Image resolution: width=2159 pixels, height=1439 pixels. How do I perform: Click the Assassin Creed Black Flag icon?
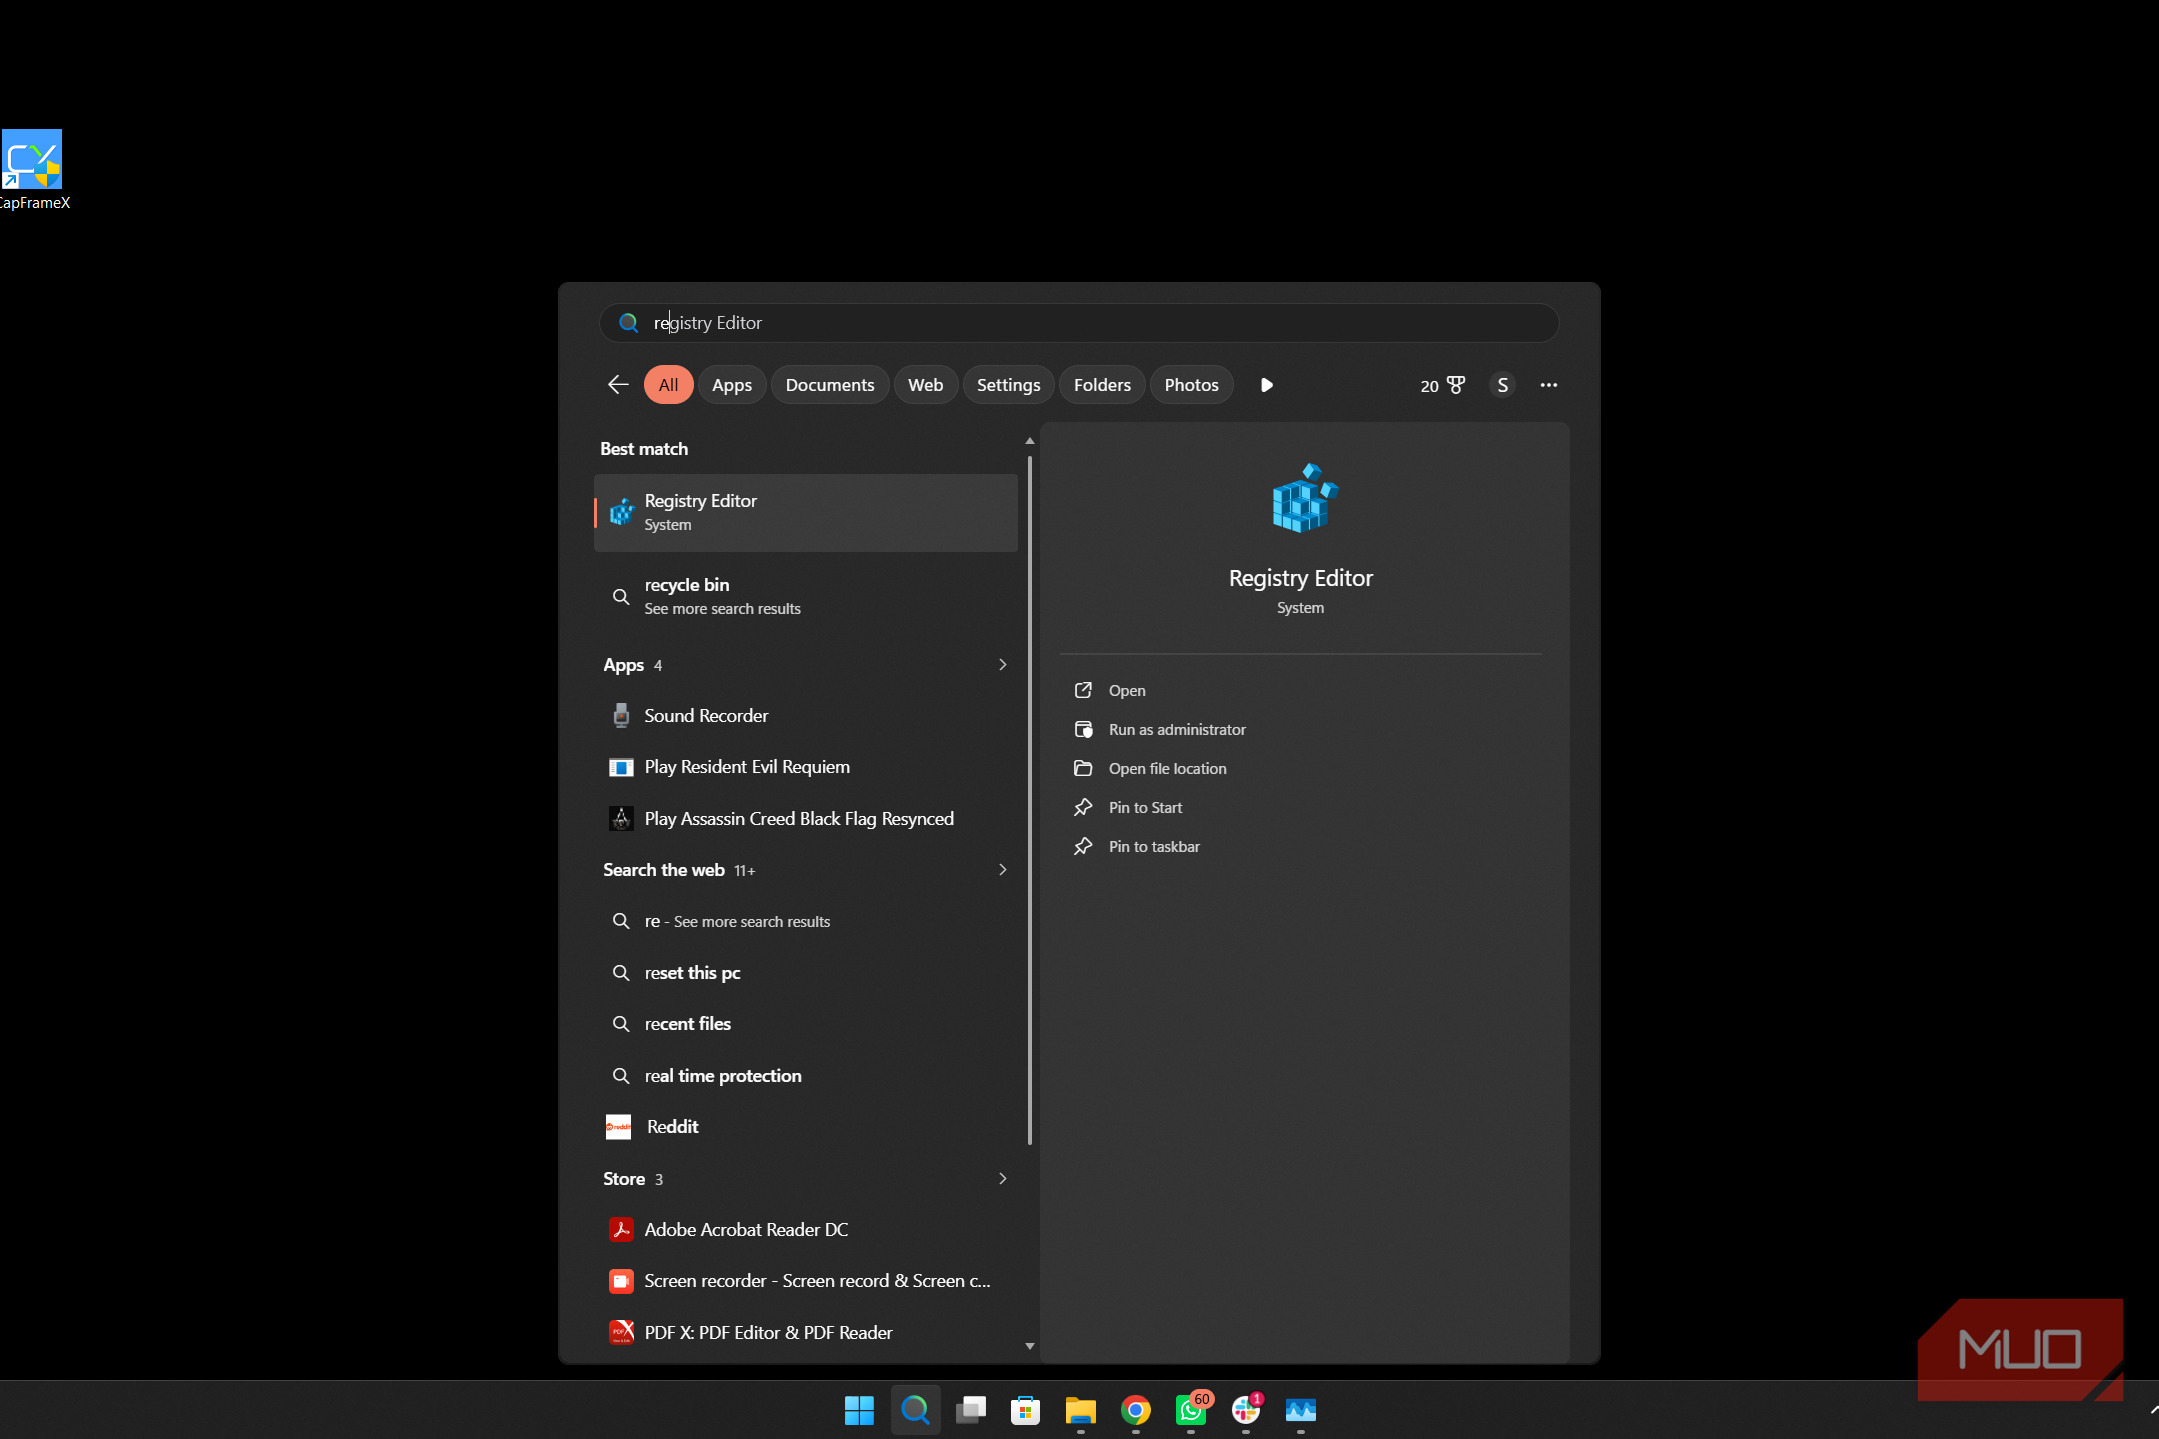tap(621, 819)
